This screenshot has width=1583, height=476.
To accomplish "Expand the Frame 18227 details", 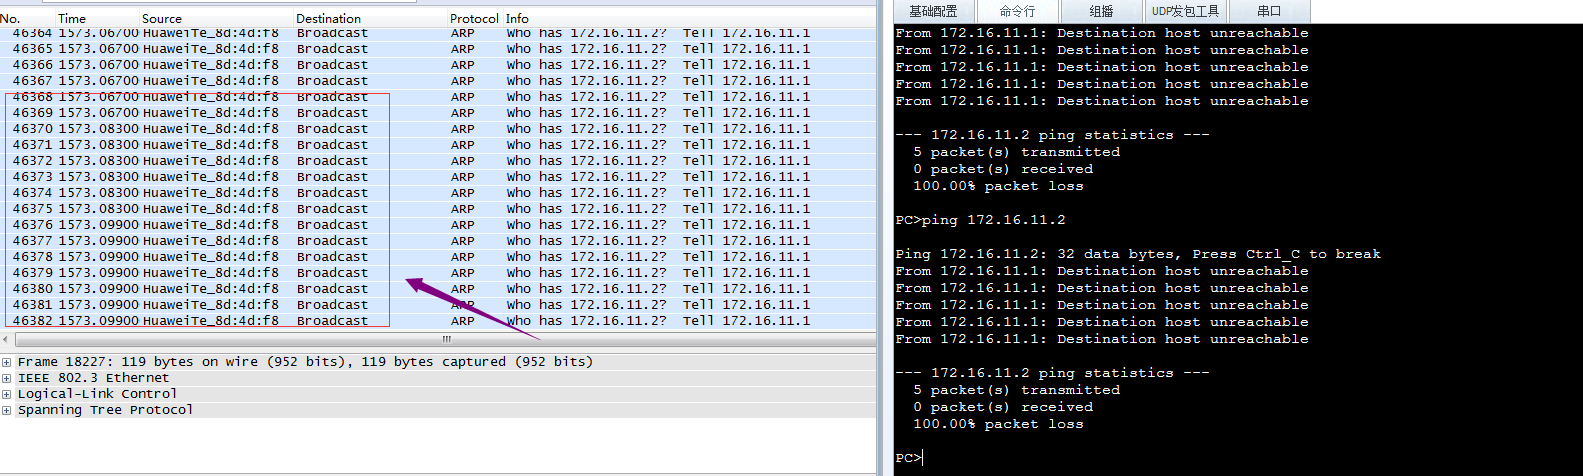I will tap(7, 362).
